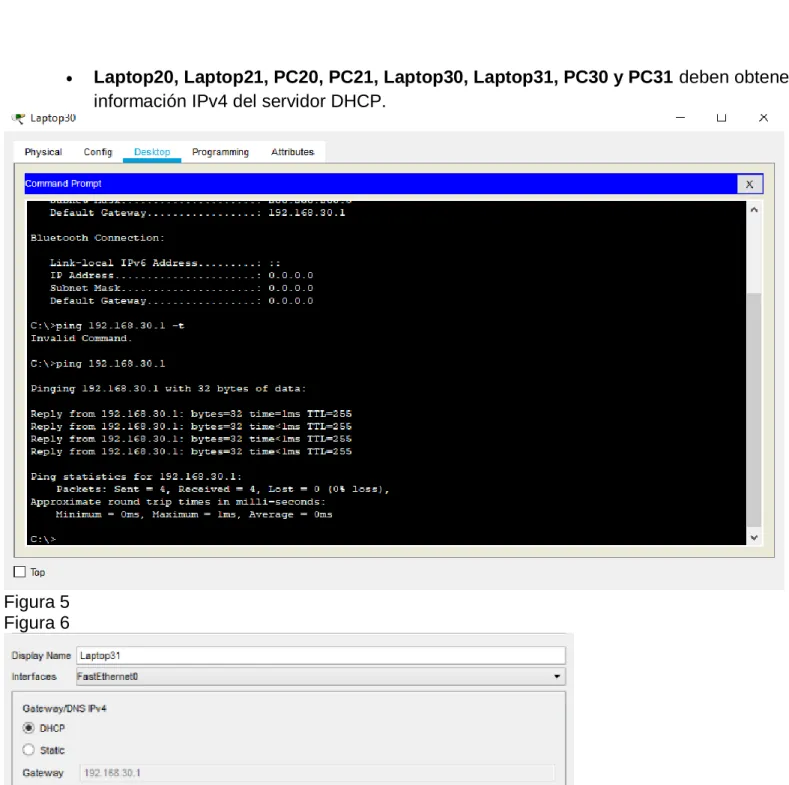Select the Desktop tab
The height and width of the screenshot is (785, 789).
pyautogui.click(x=152, y=152)
